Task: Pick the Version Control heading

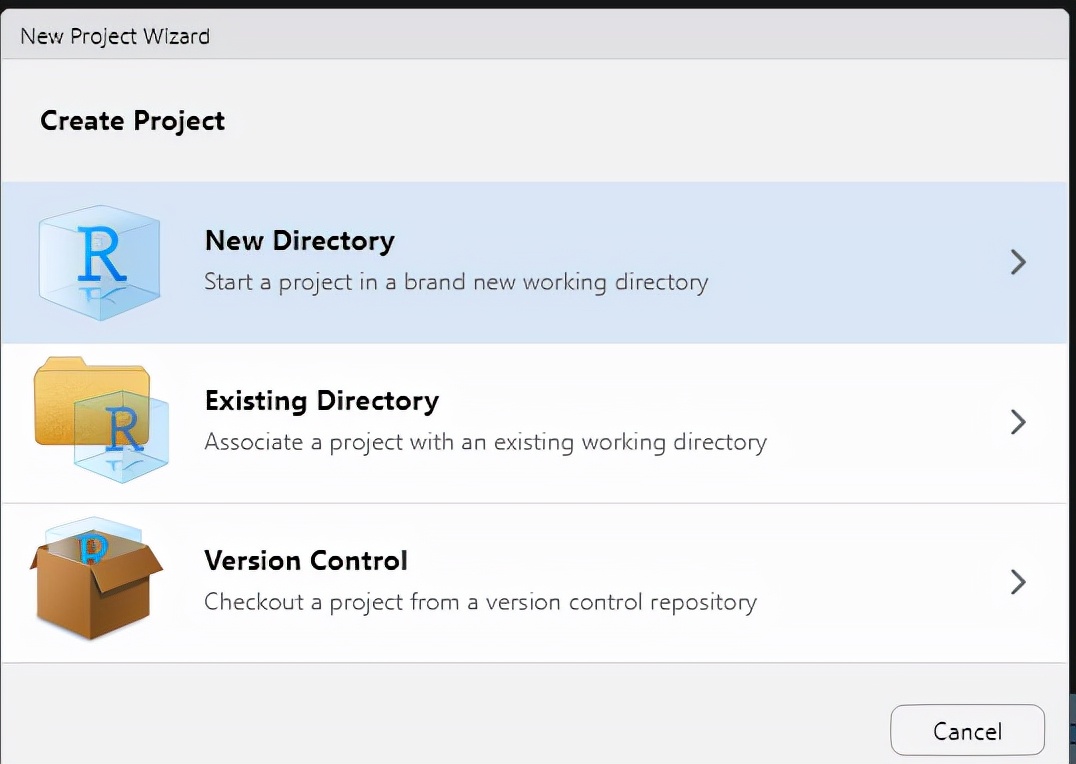Action: pos(305,560)
